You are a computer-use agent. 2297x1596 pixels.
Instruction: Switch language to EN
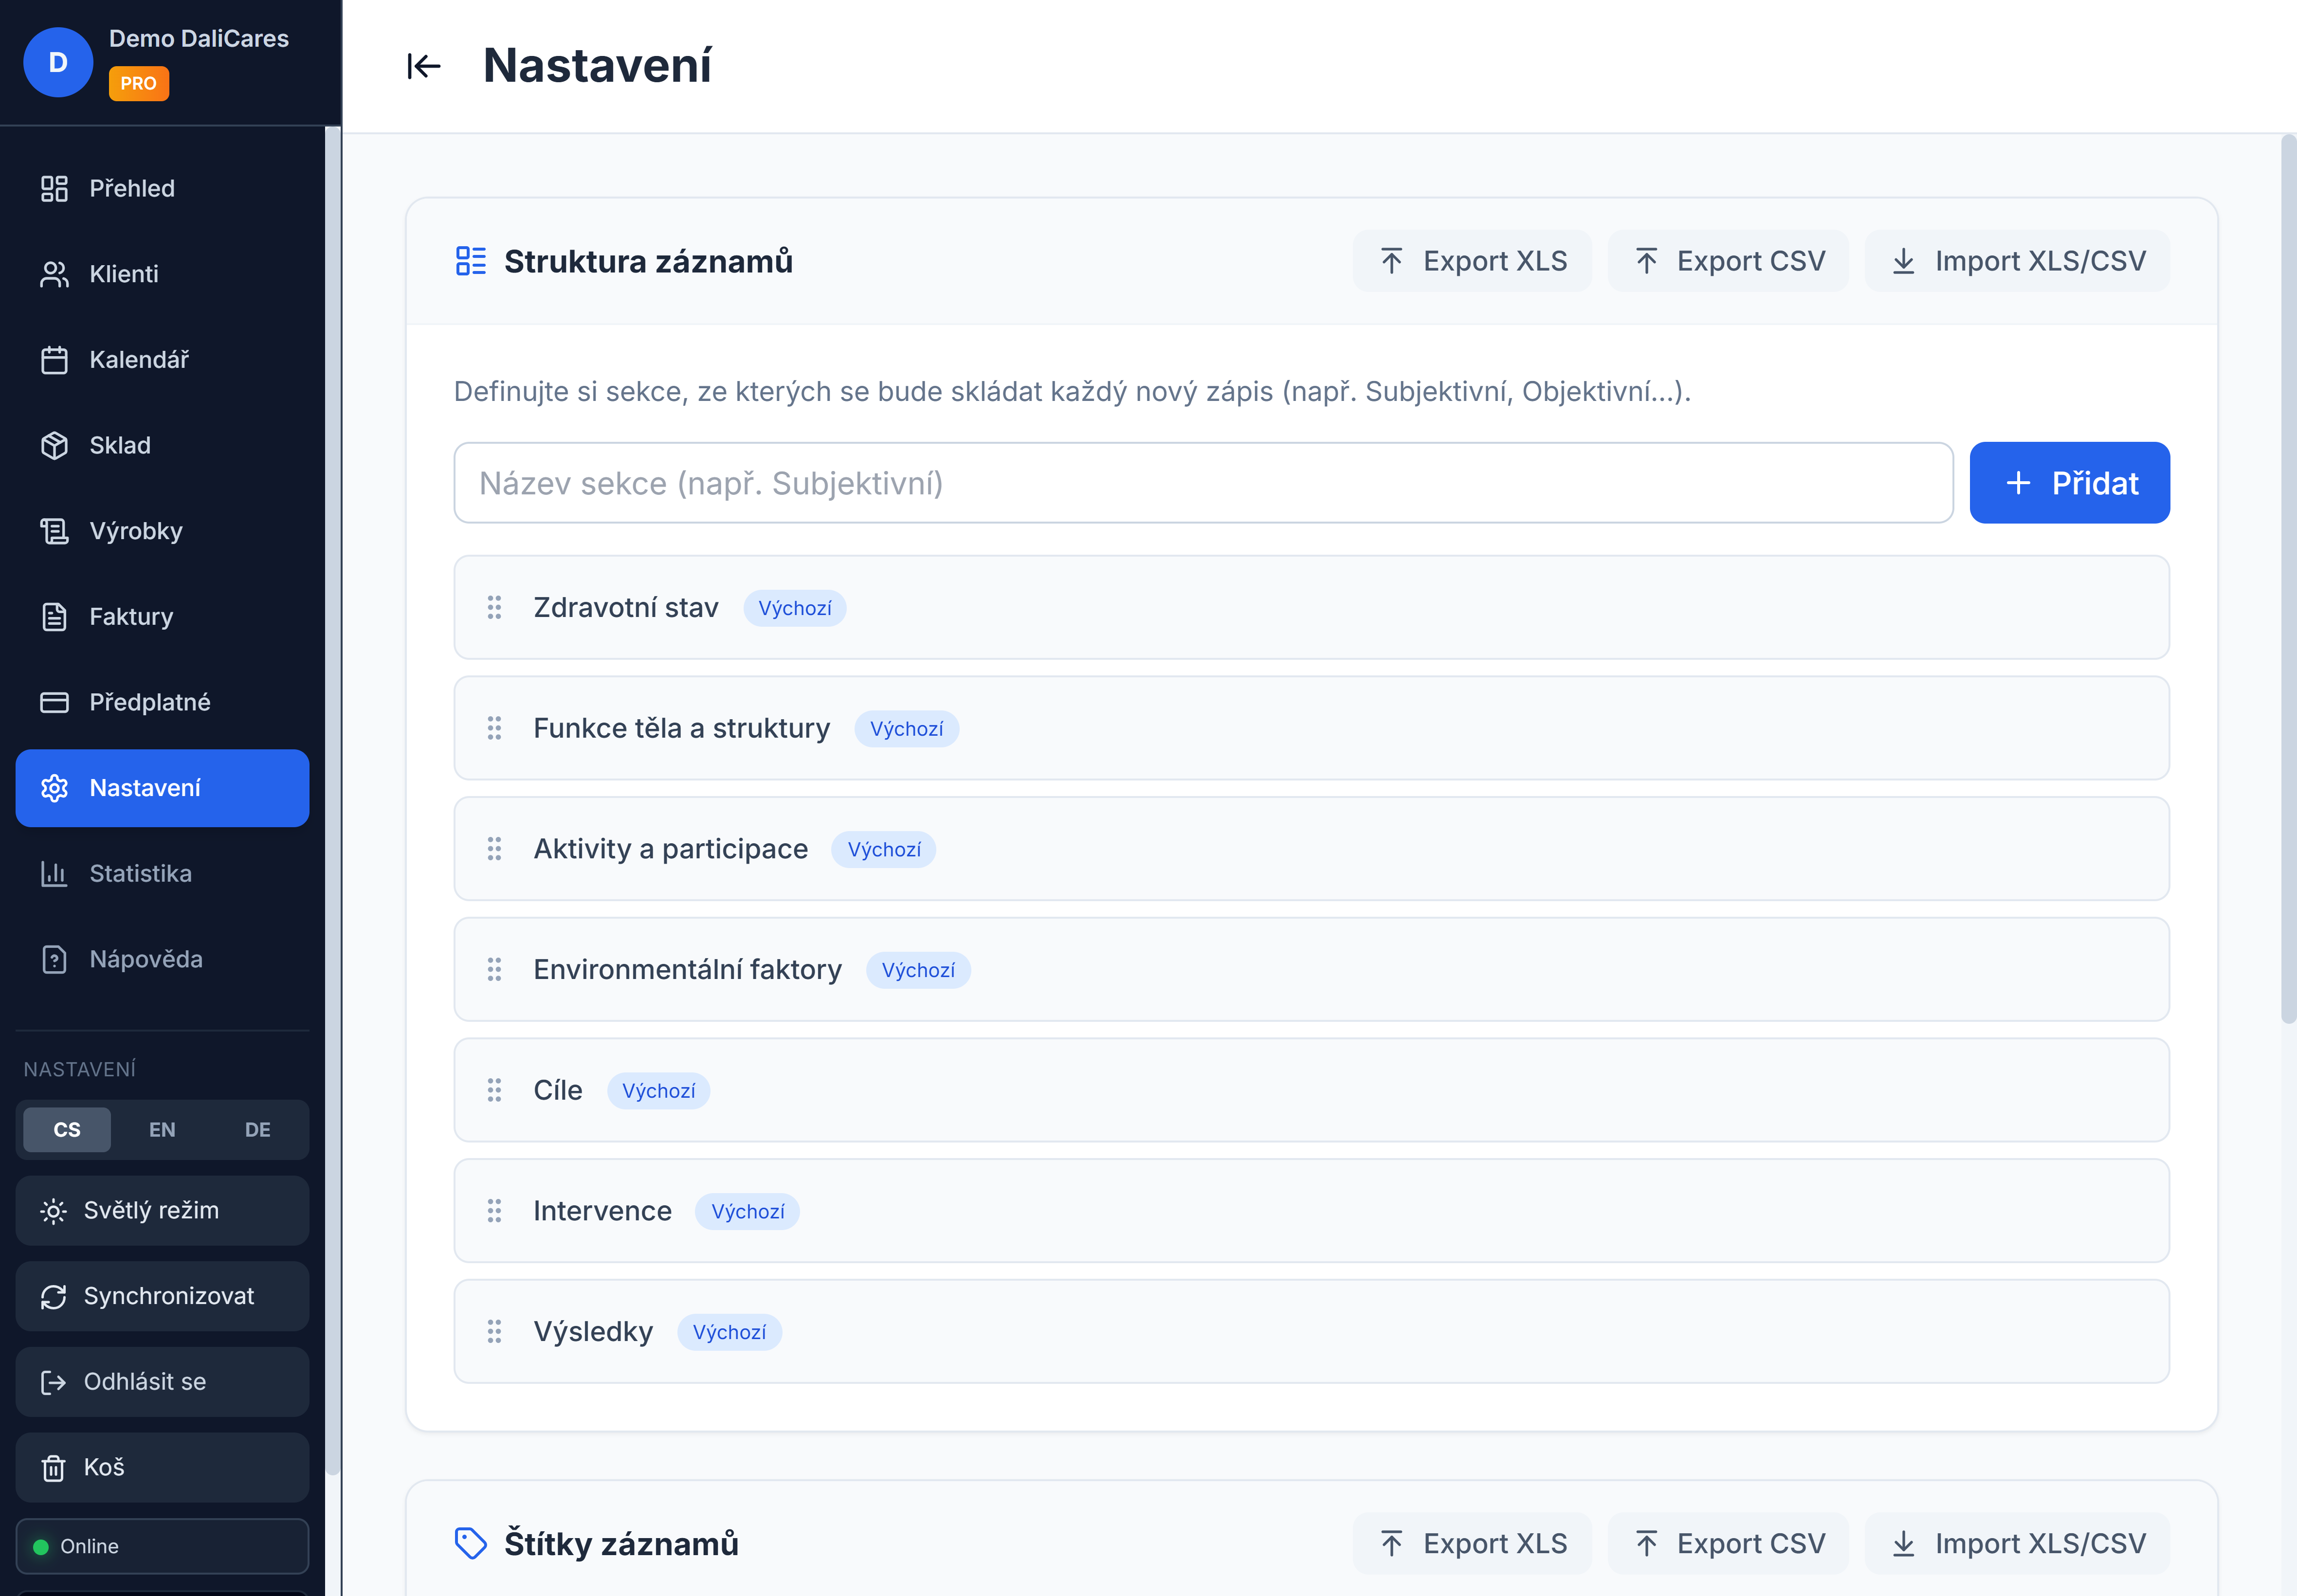click(162, 1129)
